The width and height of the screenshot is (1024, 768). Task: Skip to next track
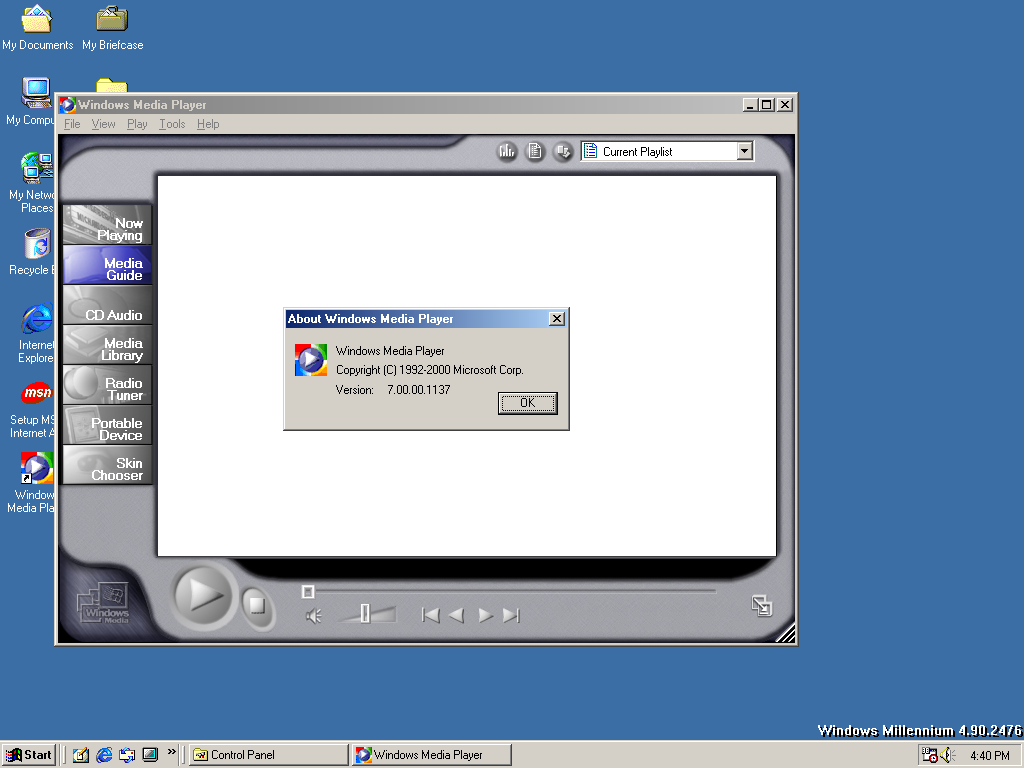511,615
